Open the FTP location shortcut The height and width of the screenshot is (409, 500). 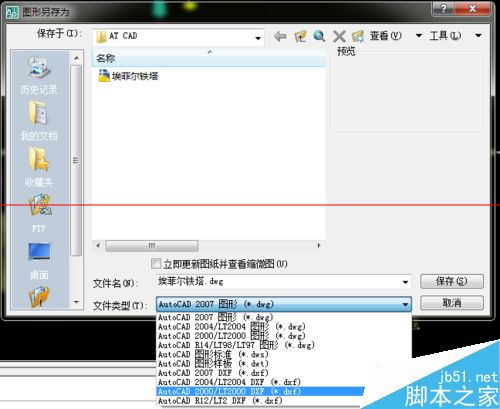[39, 213]
